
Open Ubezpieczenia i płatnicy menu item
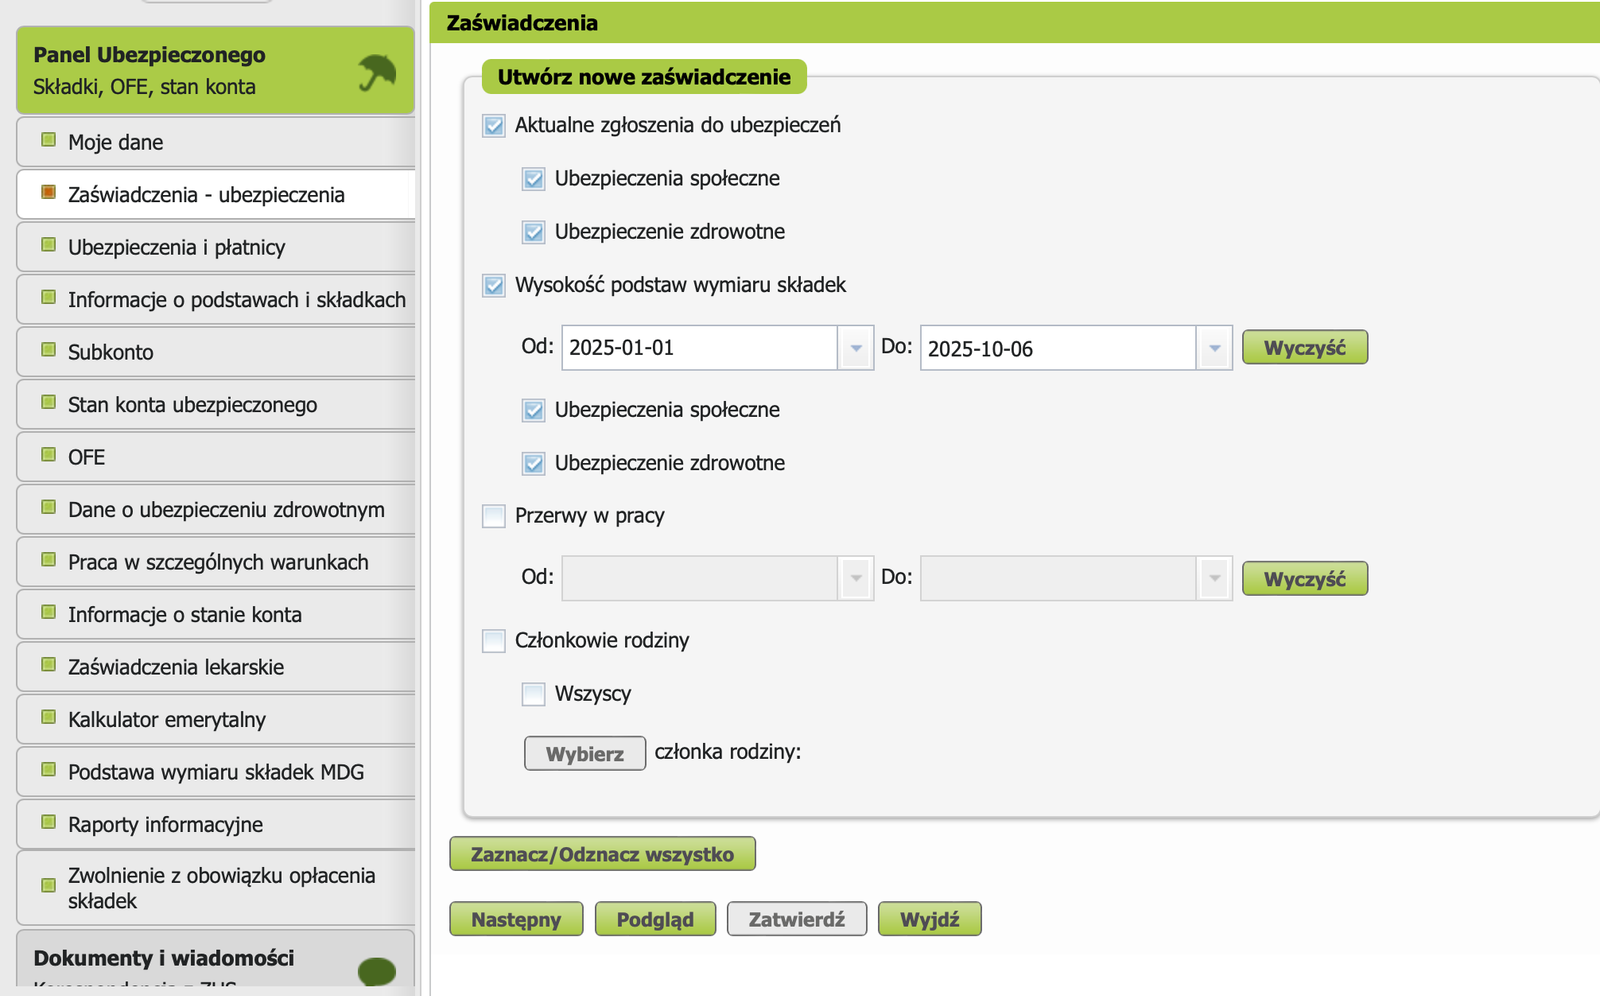pyautogui.click(x=177, y=247)
